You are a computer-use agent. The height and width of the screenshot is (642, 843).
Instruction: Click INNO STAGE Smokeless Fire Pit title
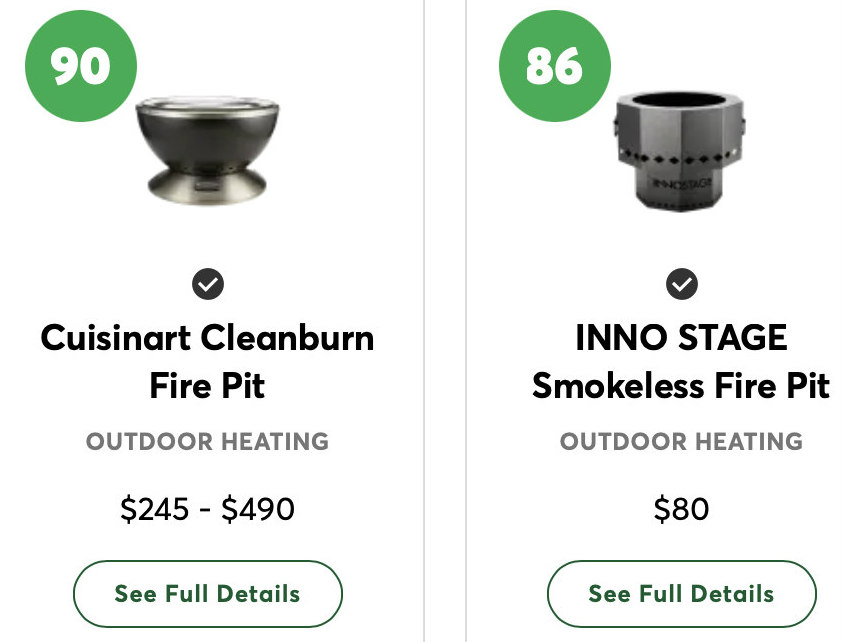[x=681, y=361]
